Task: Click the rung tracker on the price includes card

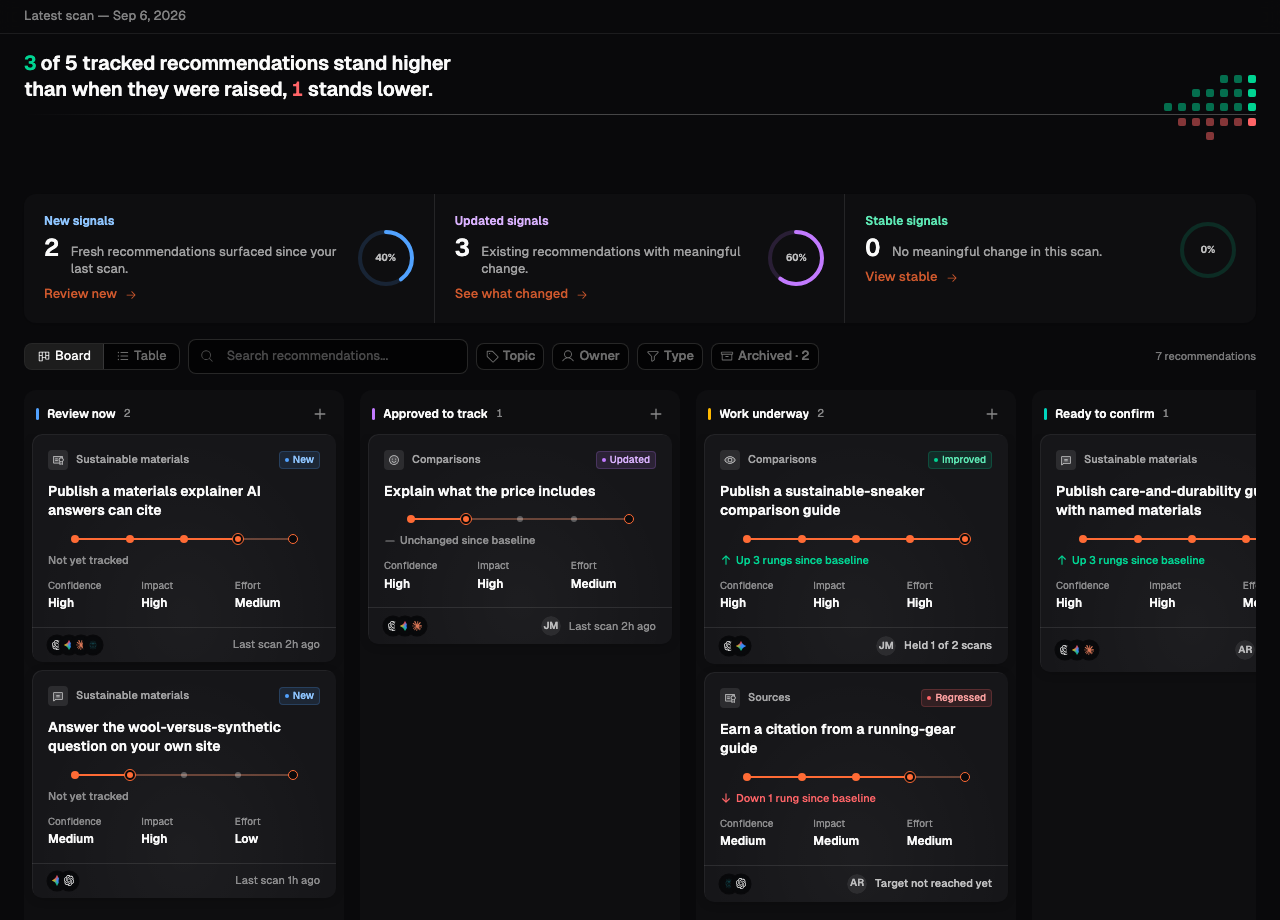Action: [x=520, y=519]
